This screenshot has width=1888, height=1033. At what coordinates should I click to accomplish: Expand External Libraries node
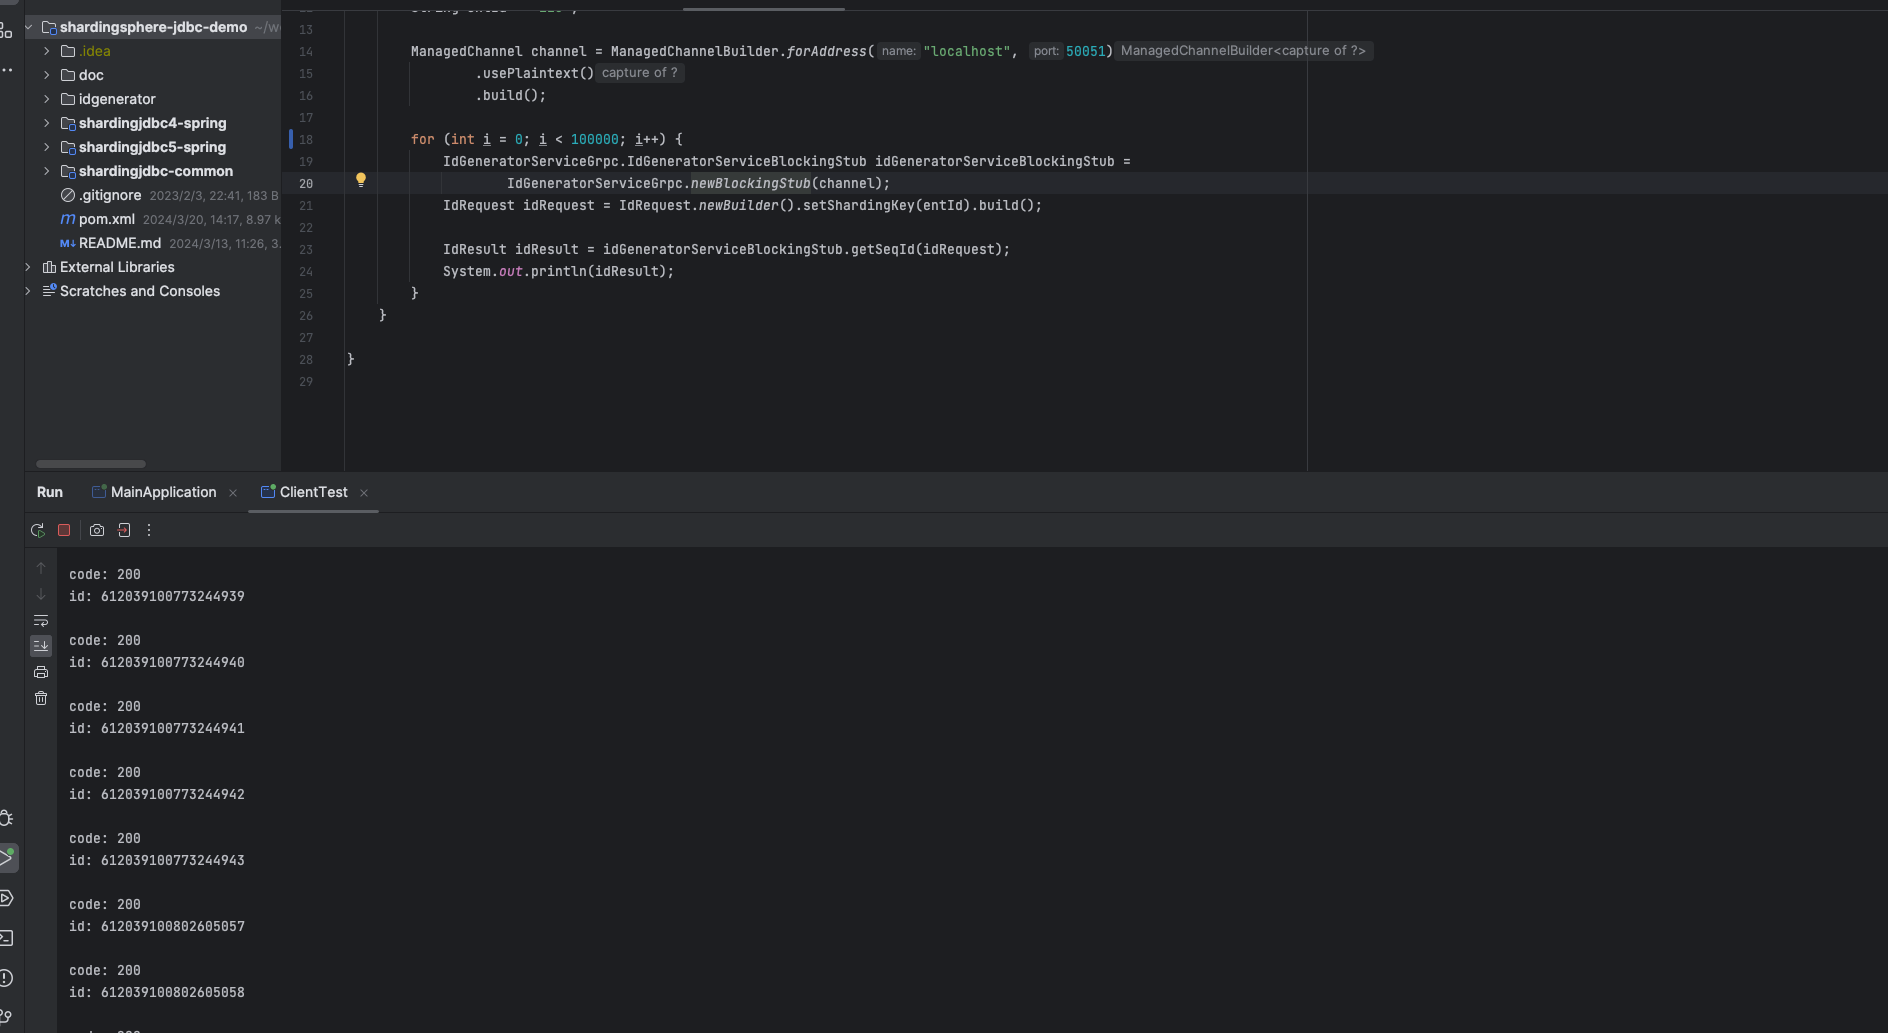point(28,267)
